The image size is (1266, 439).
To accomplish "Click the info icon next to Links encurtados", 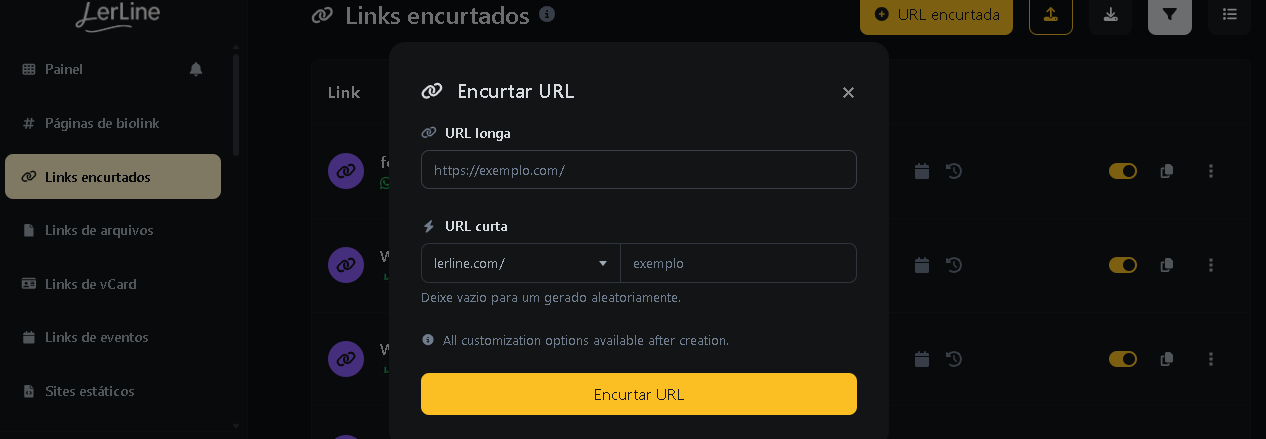I will point(546,15).
